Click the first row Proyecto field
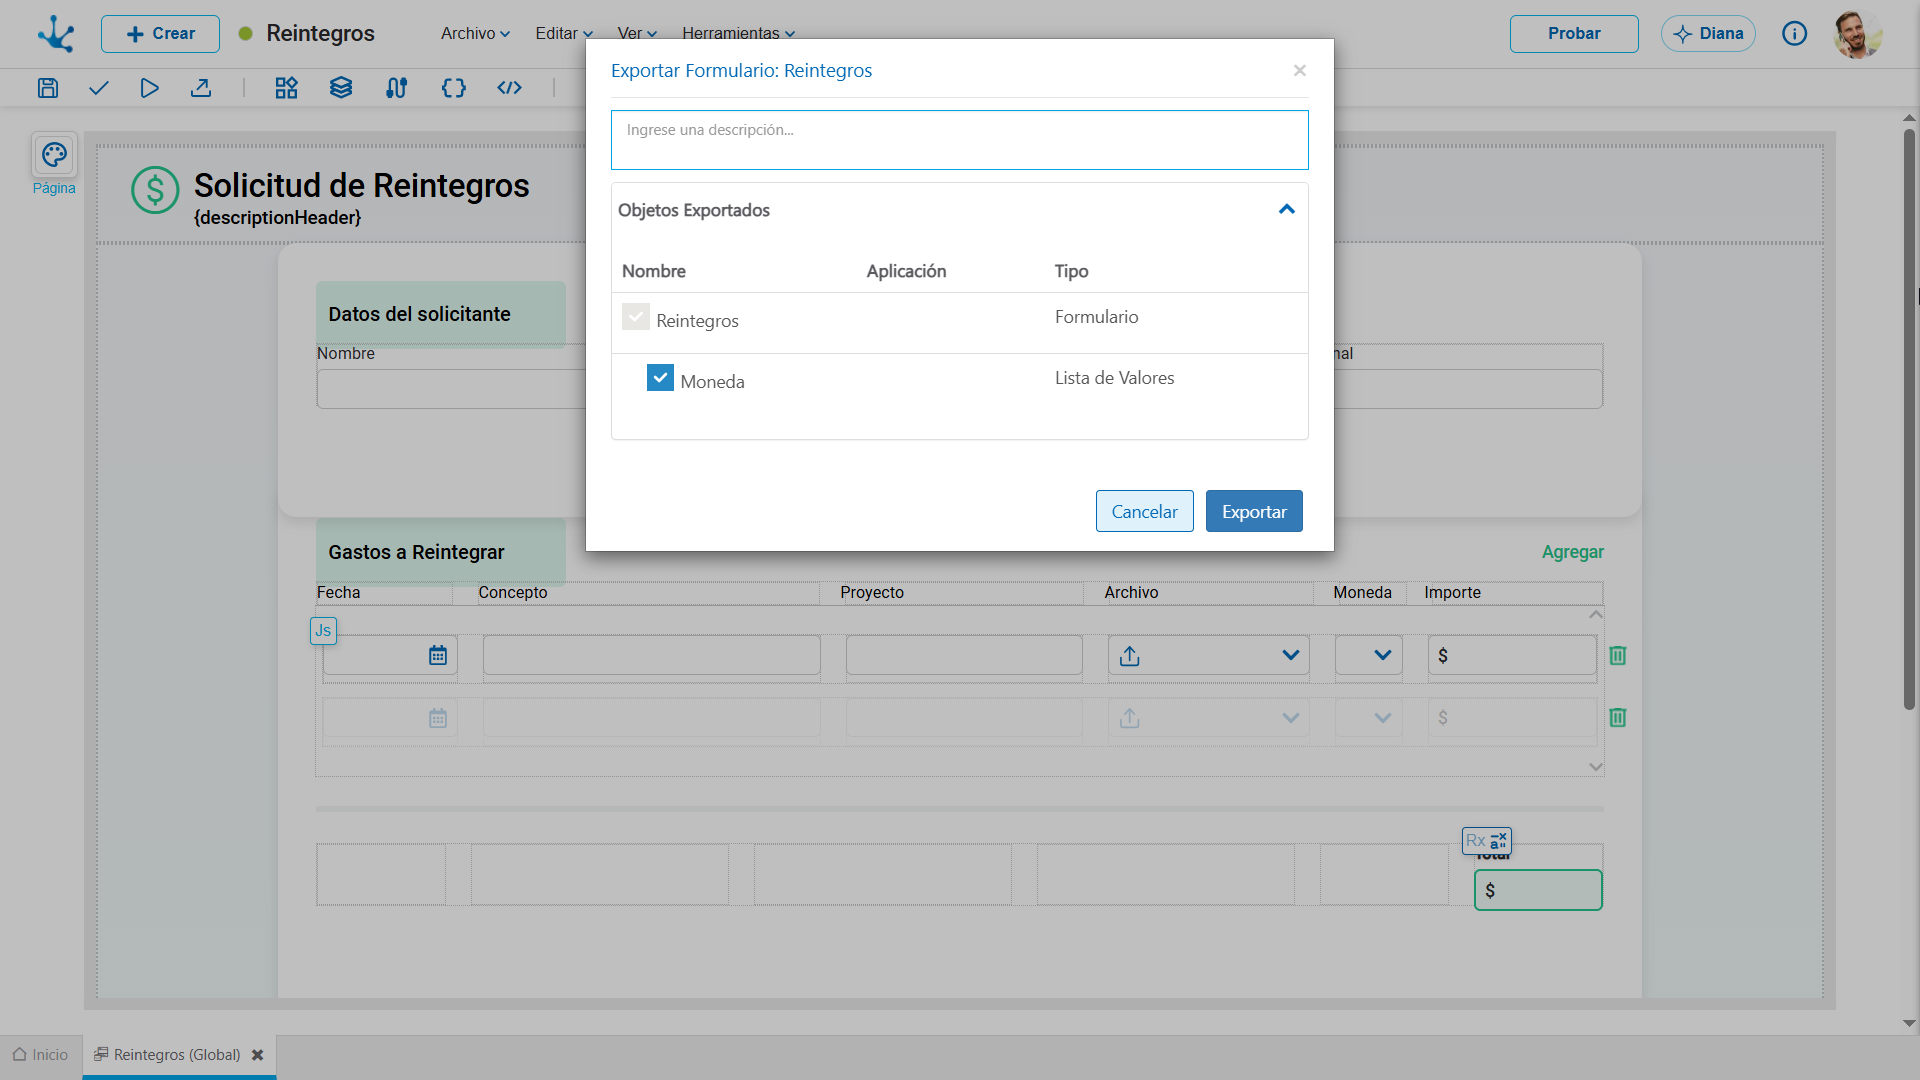 click(x=964, y=656)
